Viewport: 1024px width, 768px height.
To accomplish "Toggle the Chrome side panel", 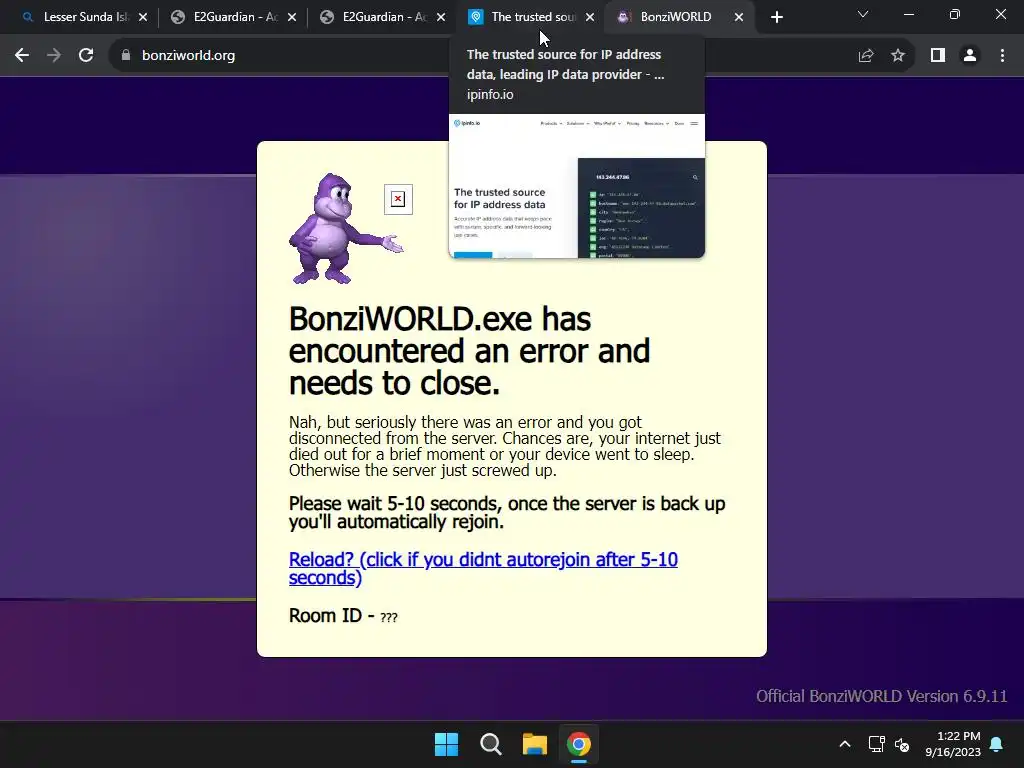I will pyautogui.click(x=938, y=56).
